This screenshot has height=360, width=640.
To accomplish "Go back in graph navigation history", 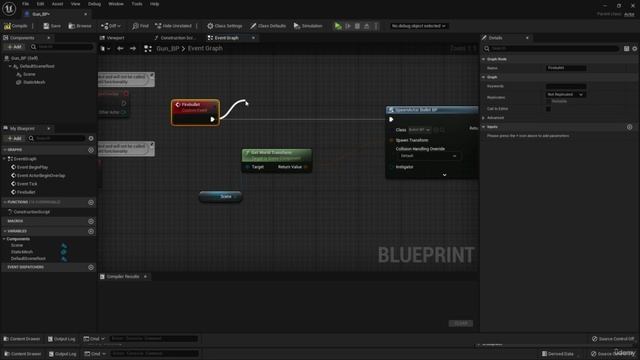I will pyautogui.click(x=120, y=48).
